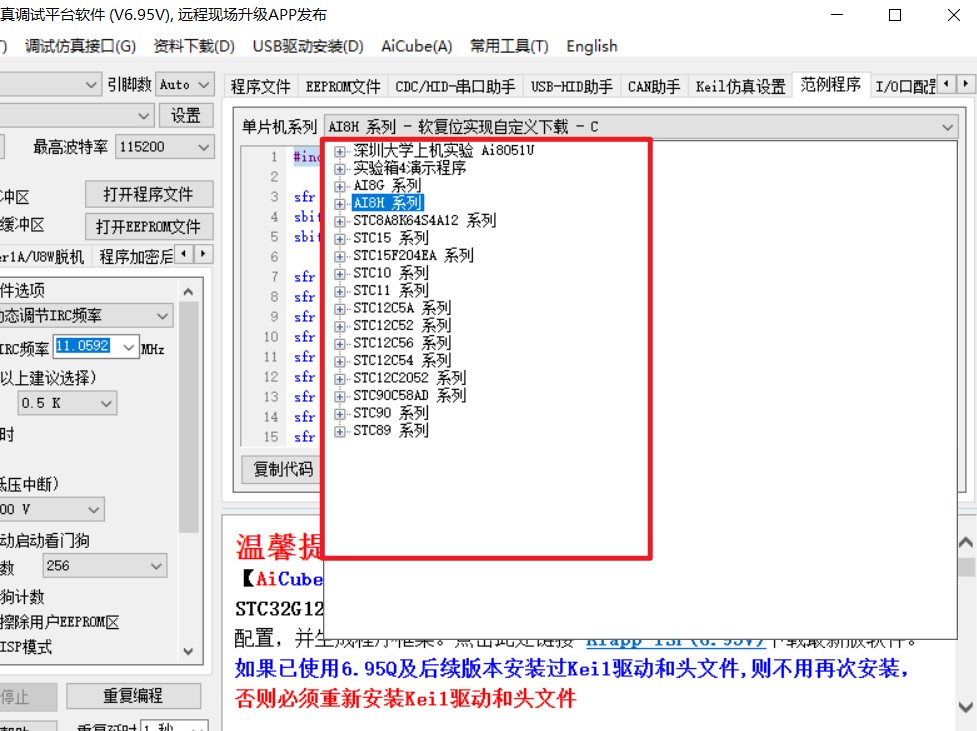Screen dimensions: 977x731
Task: Expand the AI8G 系列 tree node
Action: click(x=340, y=186)
